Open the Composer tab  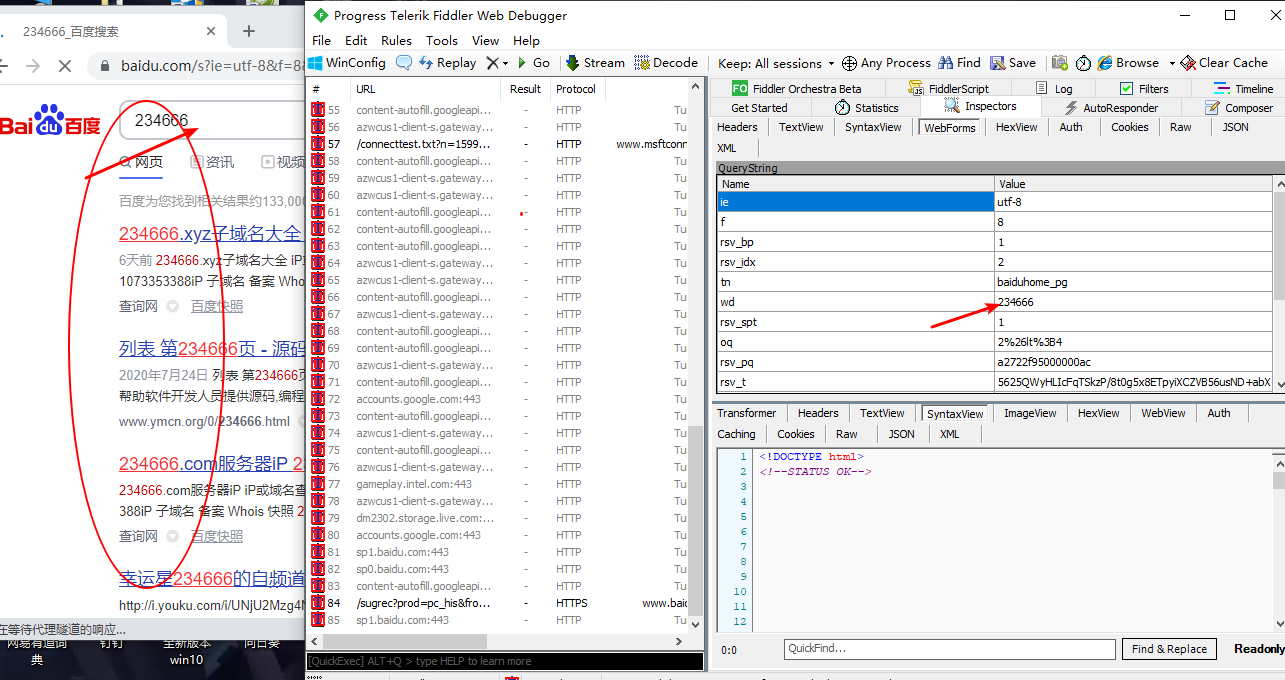coord(1239,107)
